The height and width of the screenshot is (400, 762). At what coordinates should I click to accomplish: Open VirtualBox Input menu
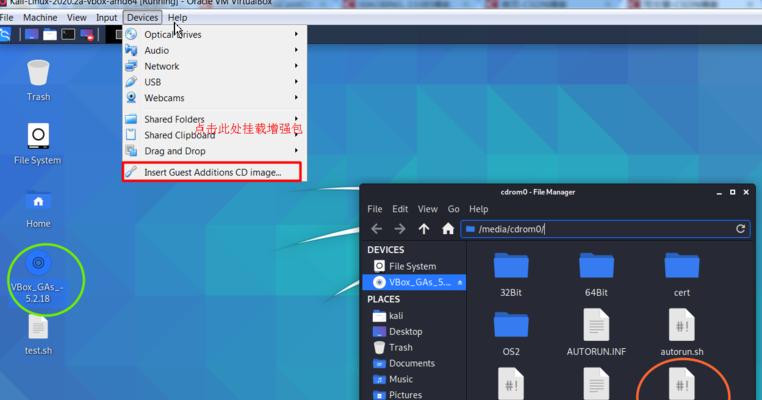(x=106, y=17)
